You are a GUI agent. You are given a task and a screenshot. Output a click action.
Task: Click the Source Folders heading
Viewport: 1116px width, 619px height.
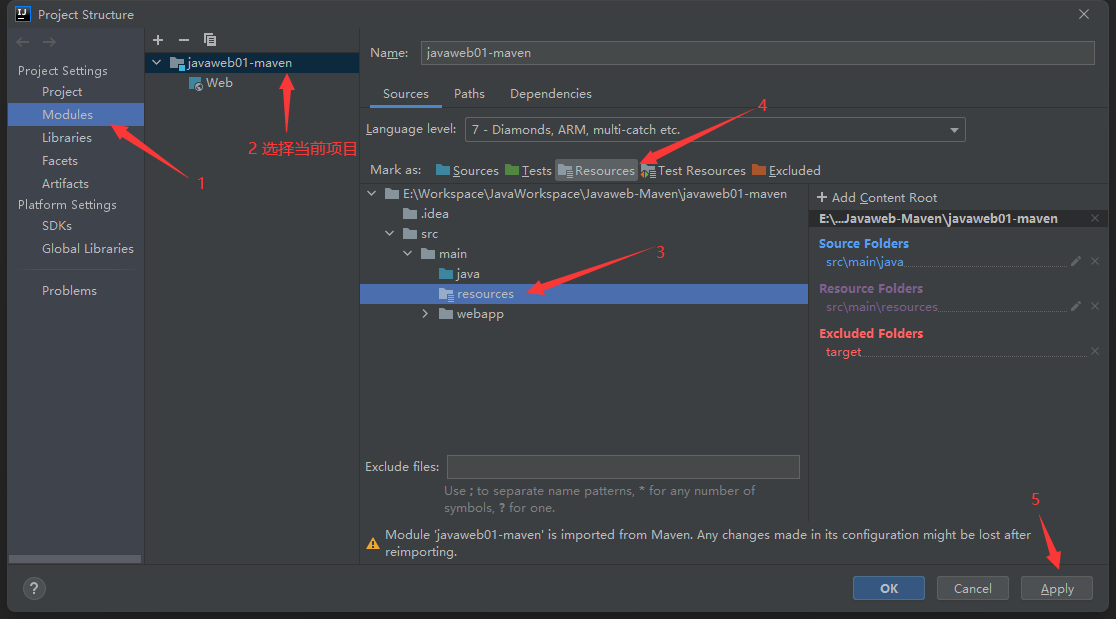(863, 243)
